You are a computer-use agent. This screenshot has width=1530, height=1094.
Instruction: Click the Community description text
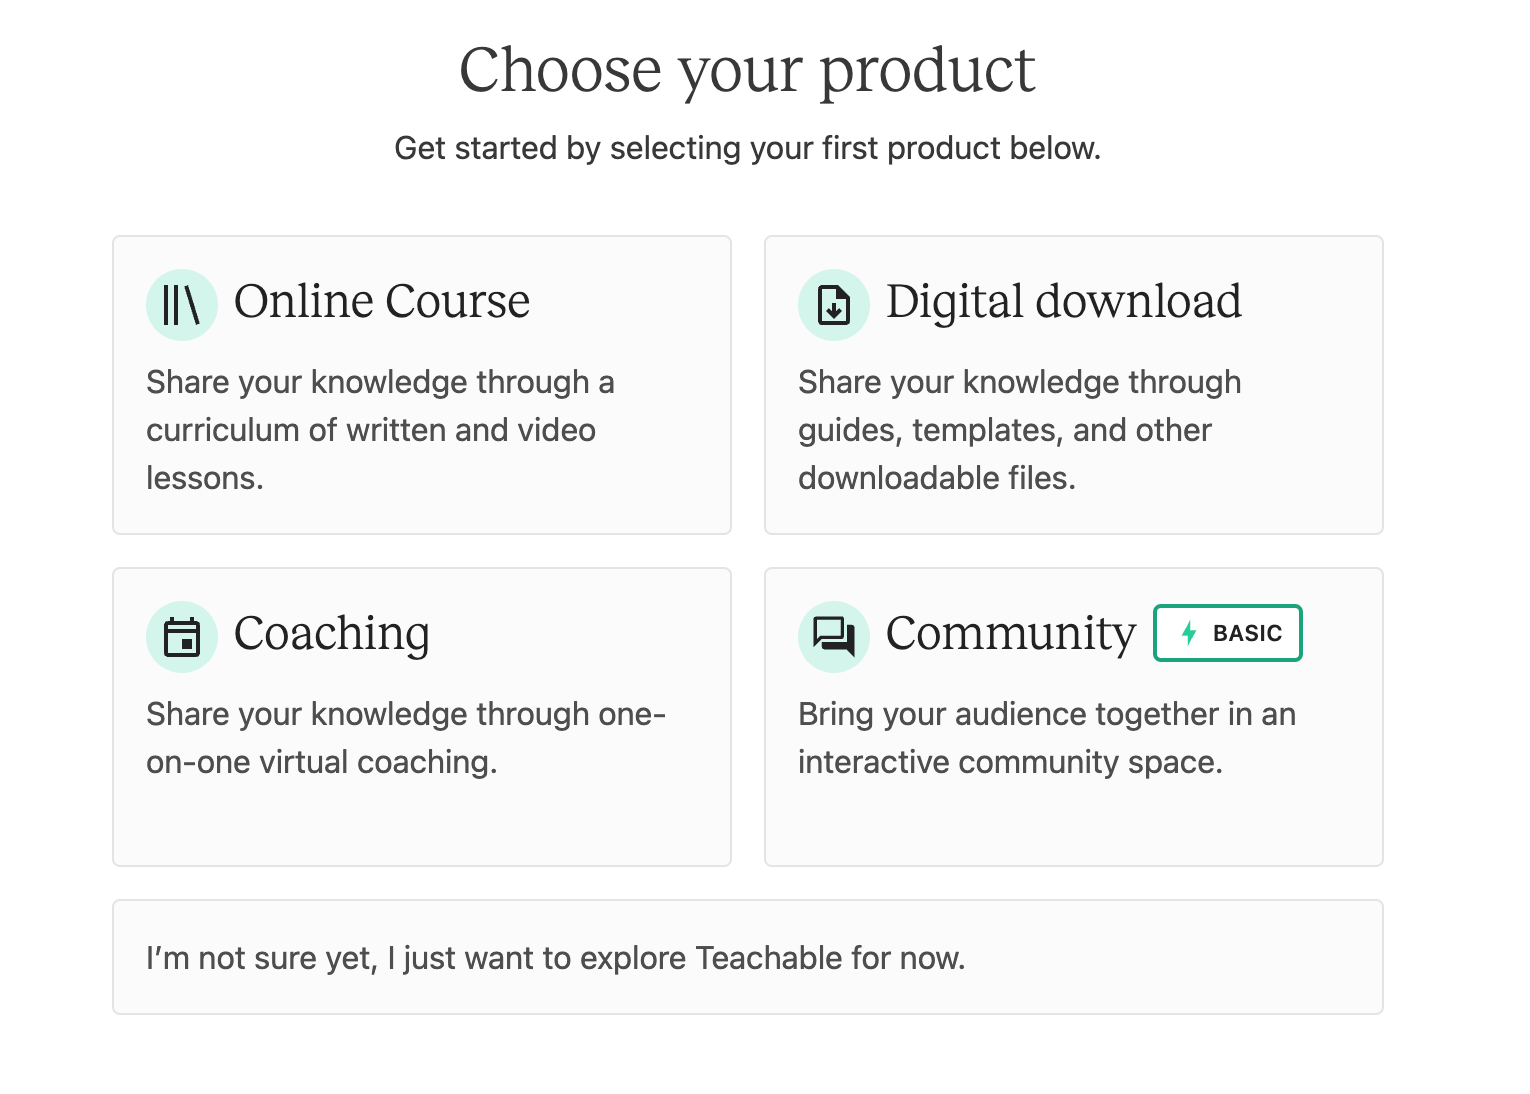pos(1047,737)
